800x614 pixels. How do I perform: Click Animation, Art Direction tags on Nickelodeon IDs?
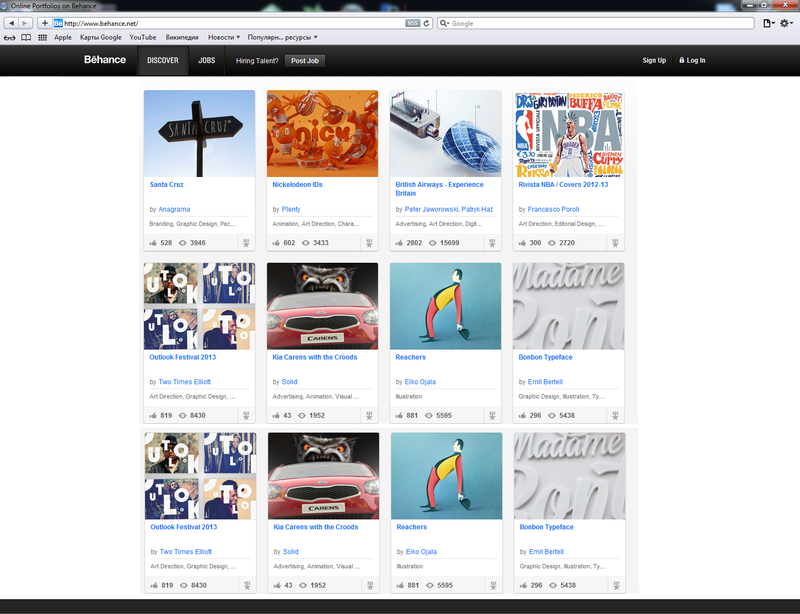(x=316, y=224)
